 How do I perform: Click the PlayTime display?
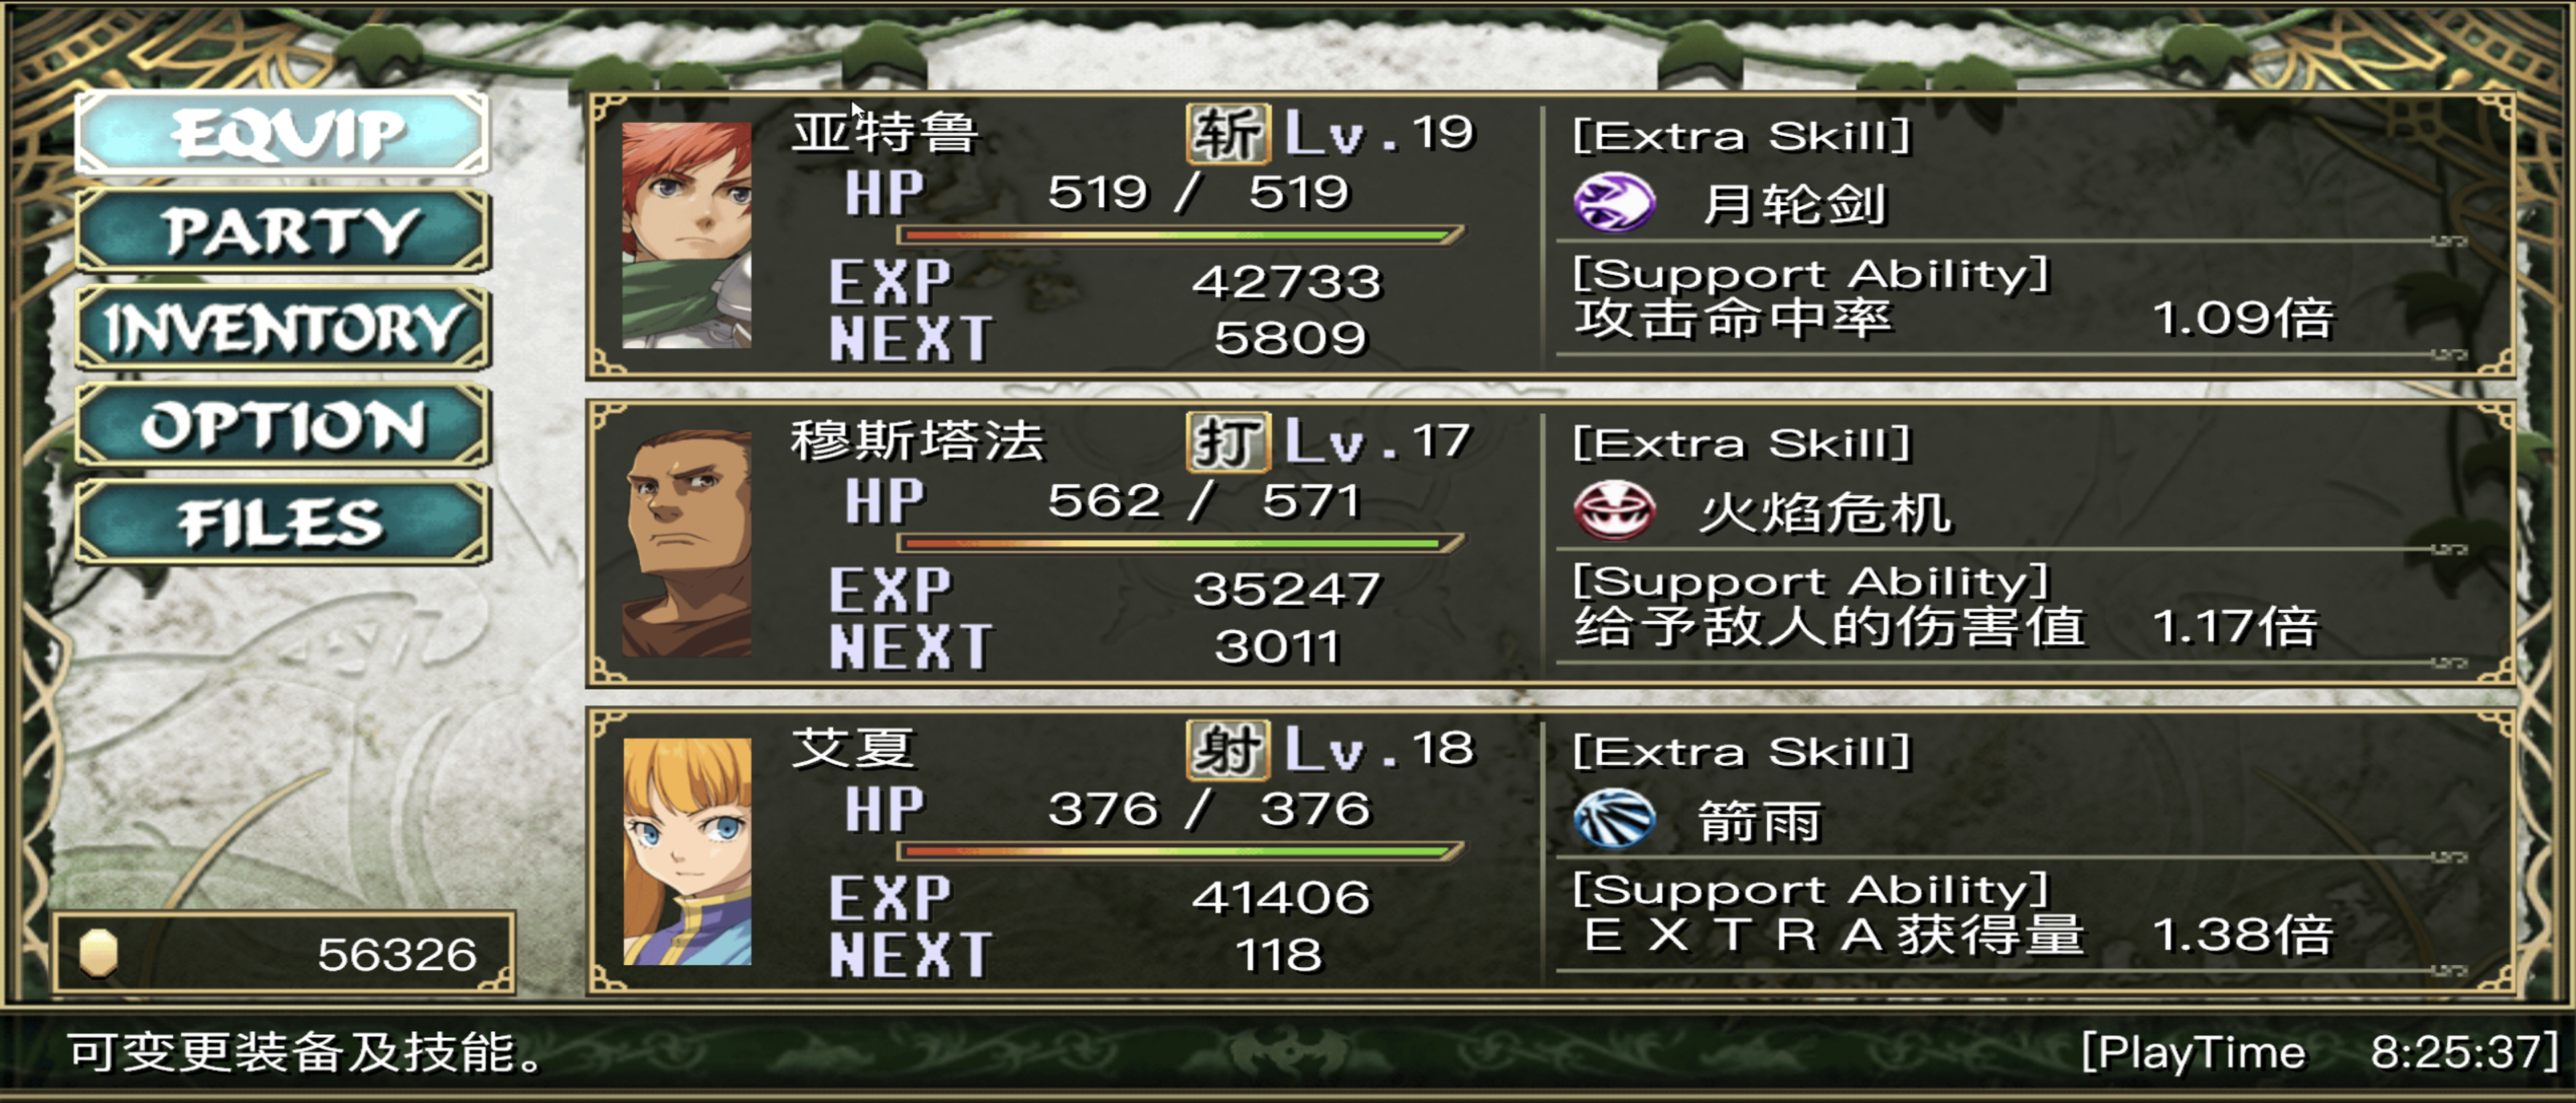point(2318,1052)
